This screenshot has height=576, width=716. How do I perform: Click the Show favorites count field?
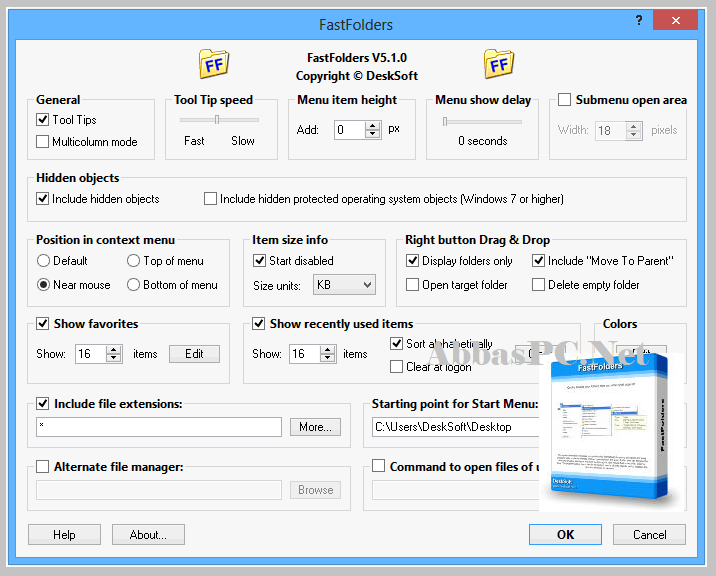[91, 354]
